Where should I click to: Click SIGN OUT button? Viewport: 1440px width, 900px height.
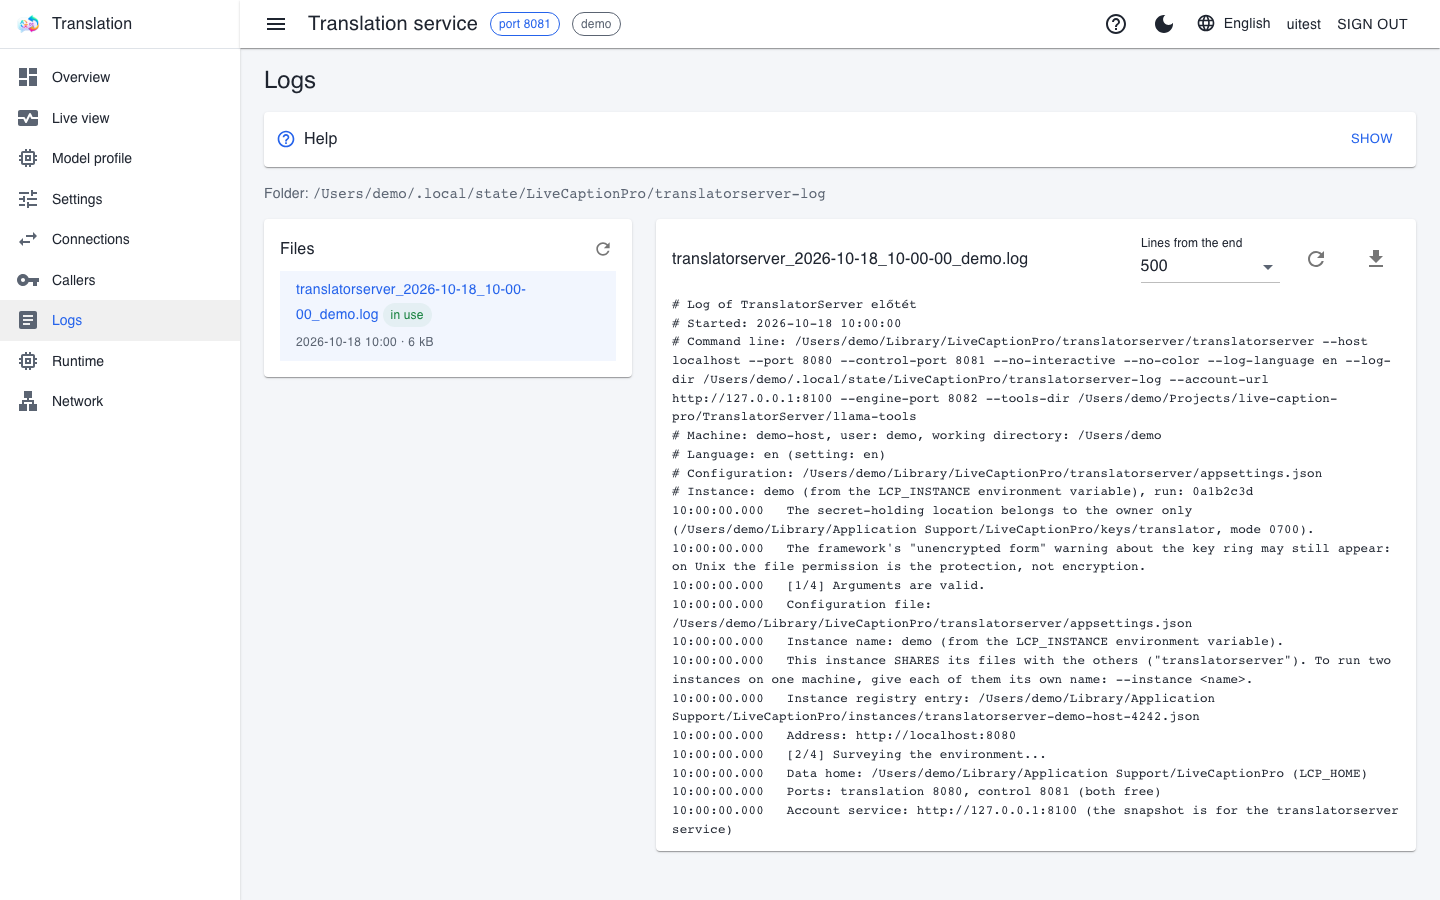[1372, 24]
